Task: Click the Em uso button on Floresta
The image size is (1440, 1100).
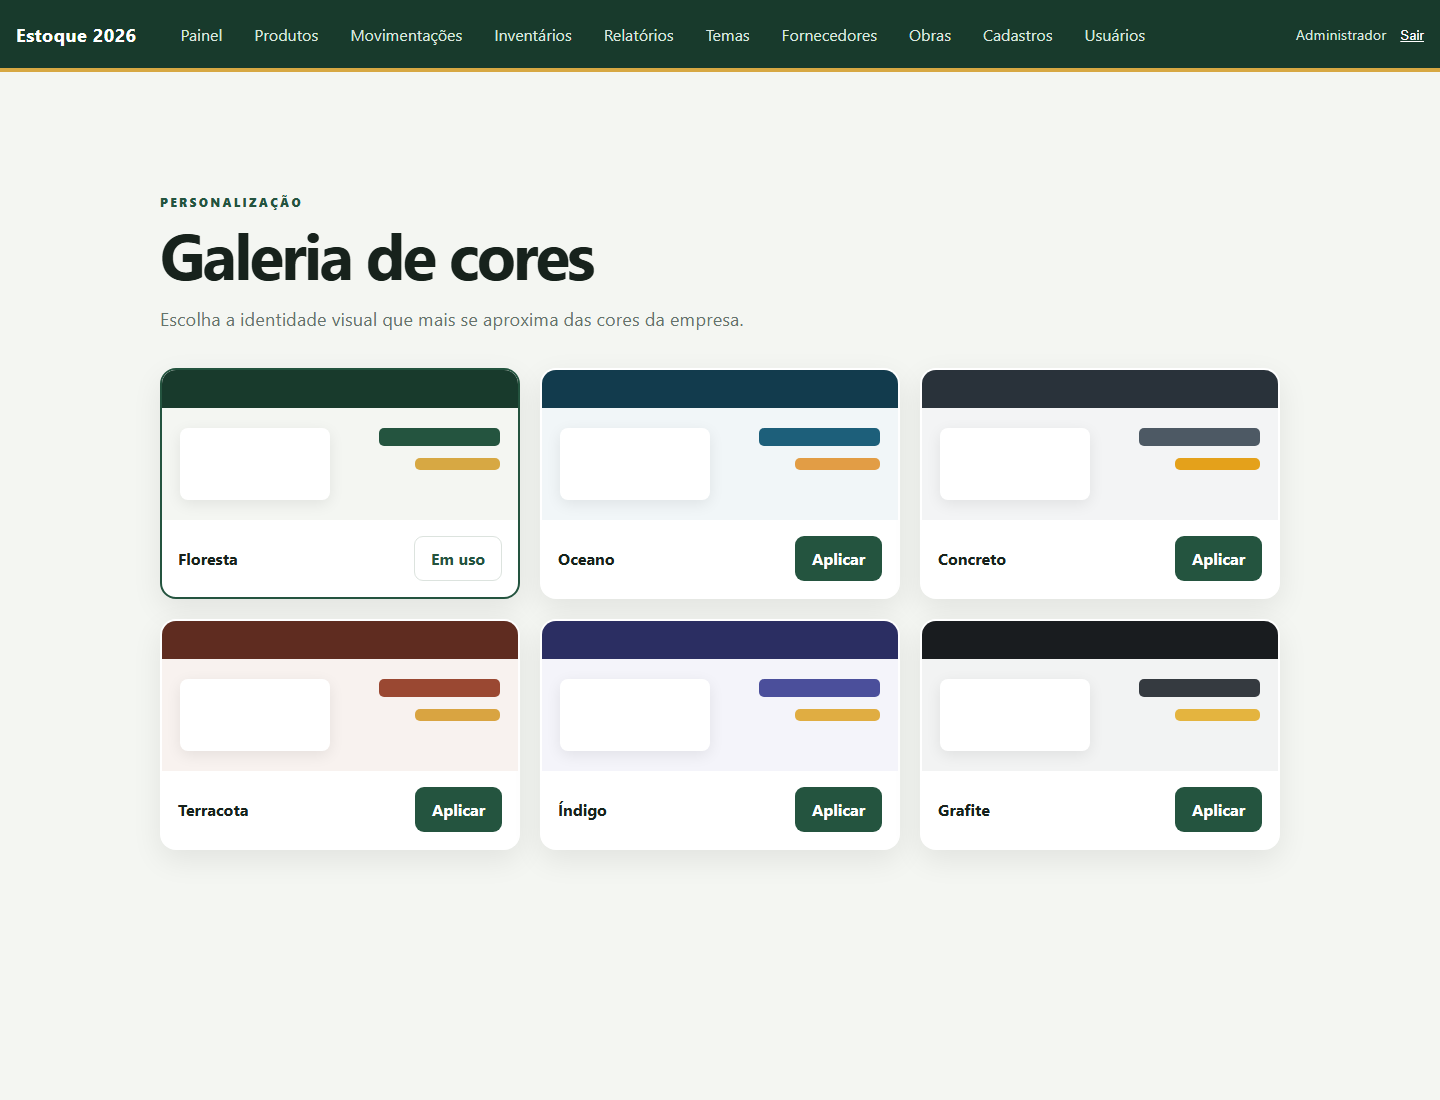Action: tap(458, 559)
